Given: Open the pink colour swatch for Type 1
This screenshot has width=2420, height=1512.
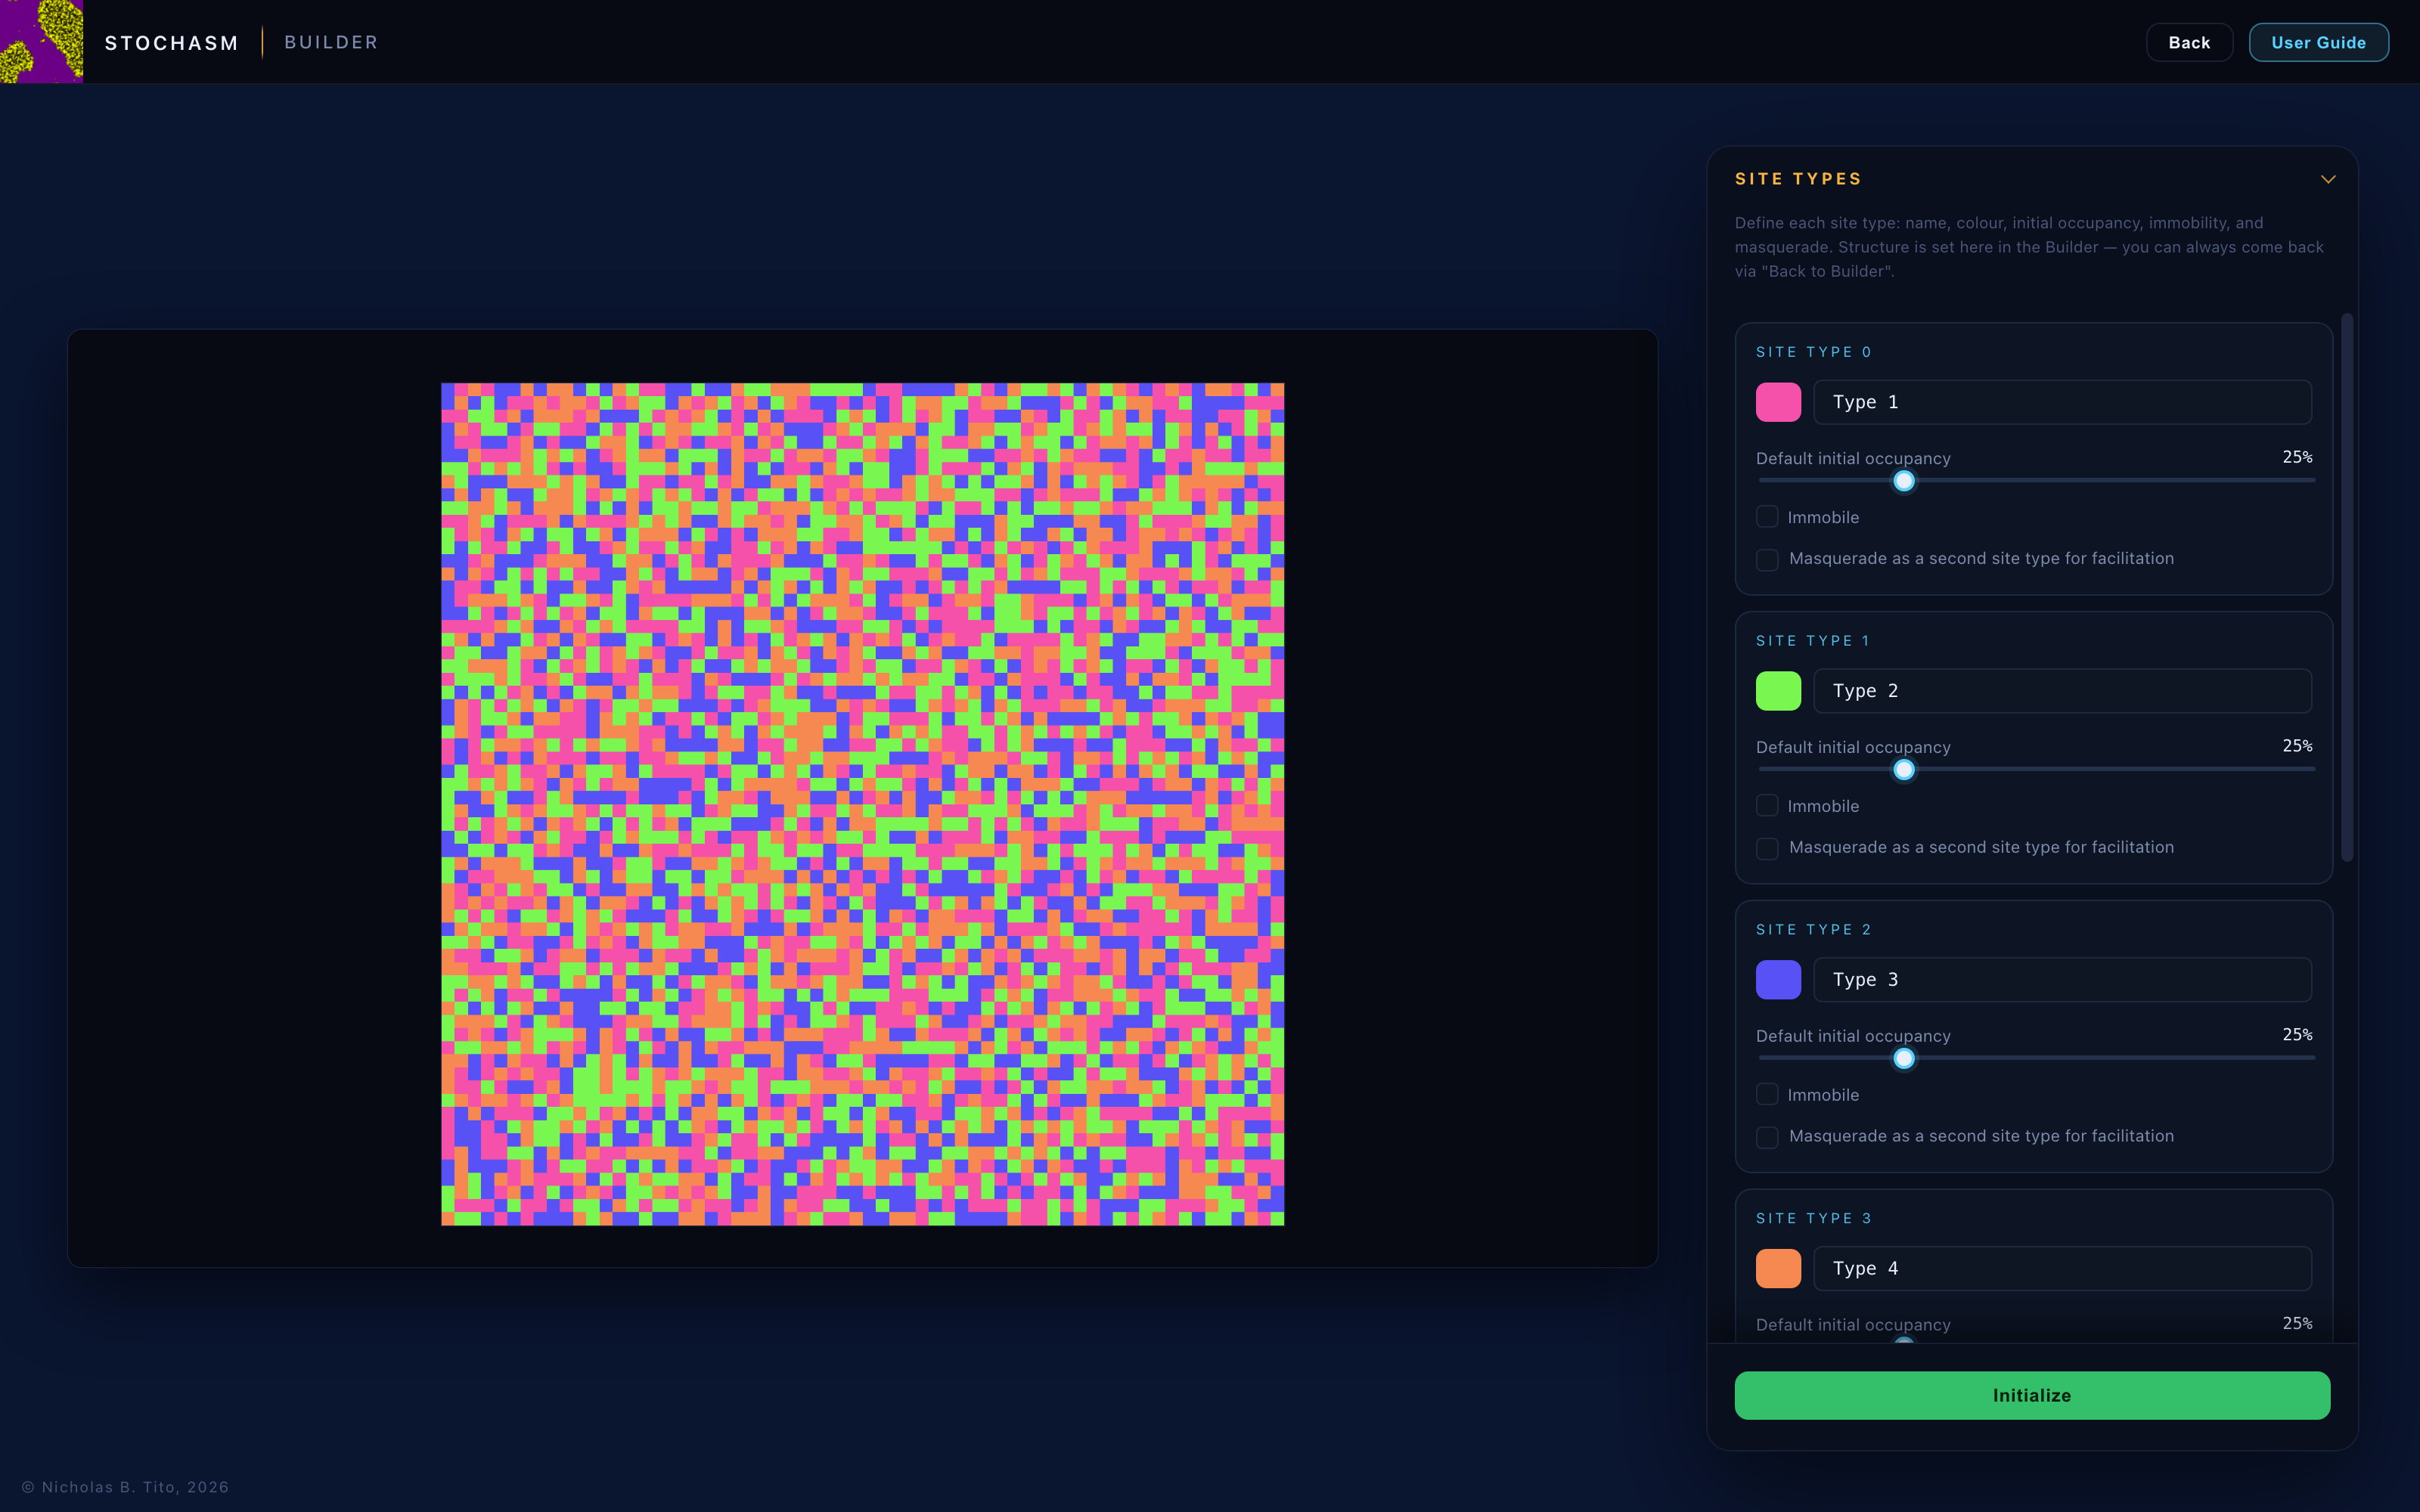Looking at the screenshot, I should 1778,402.
